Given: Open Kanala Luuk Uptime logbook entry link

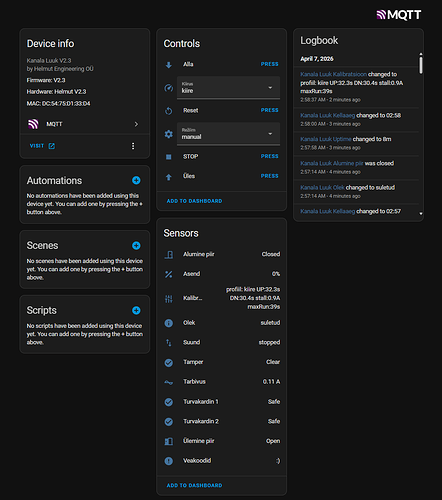Looking at the screenshot, I should tap(326, 139).
